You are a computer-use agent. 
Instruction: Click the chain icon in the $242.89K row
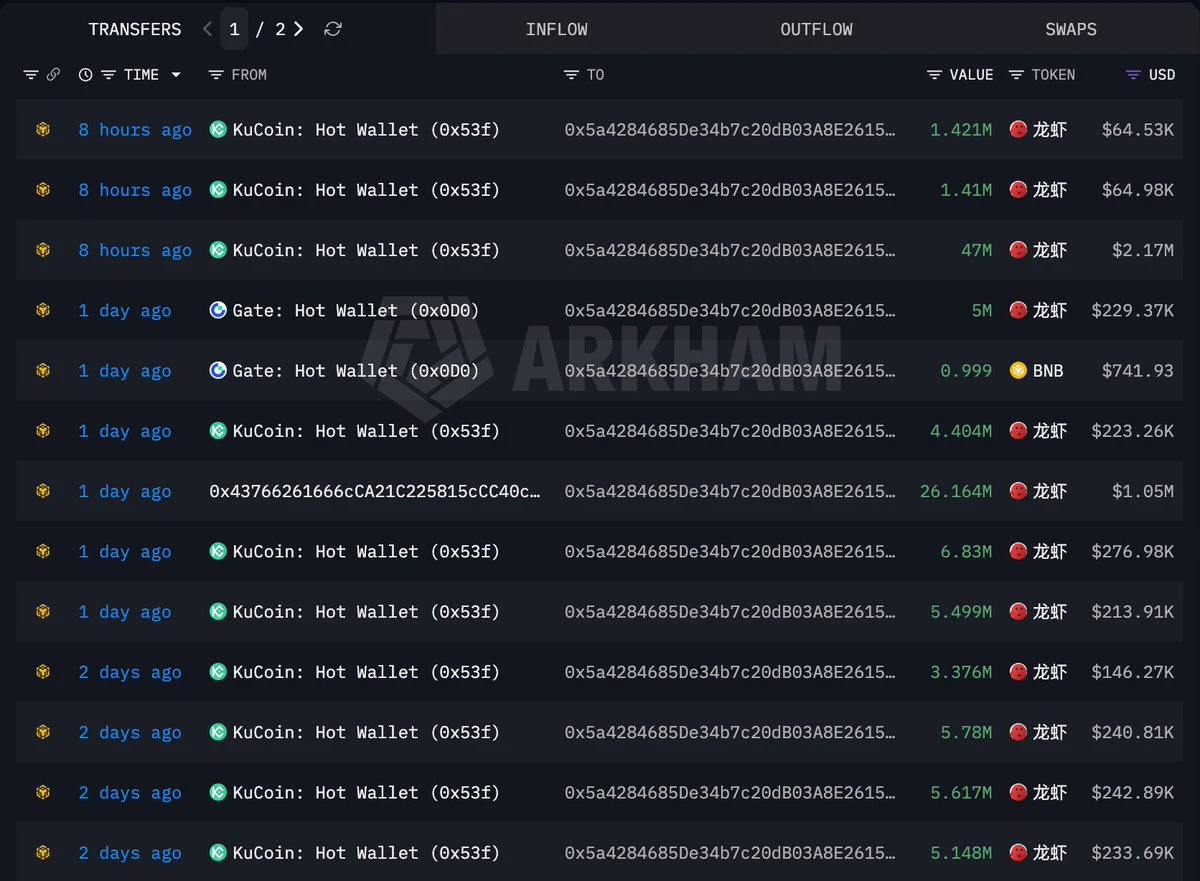43,792
